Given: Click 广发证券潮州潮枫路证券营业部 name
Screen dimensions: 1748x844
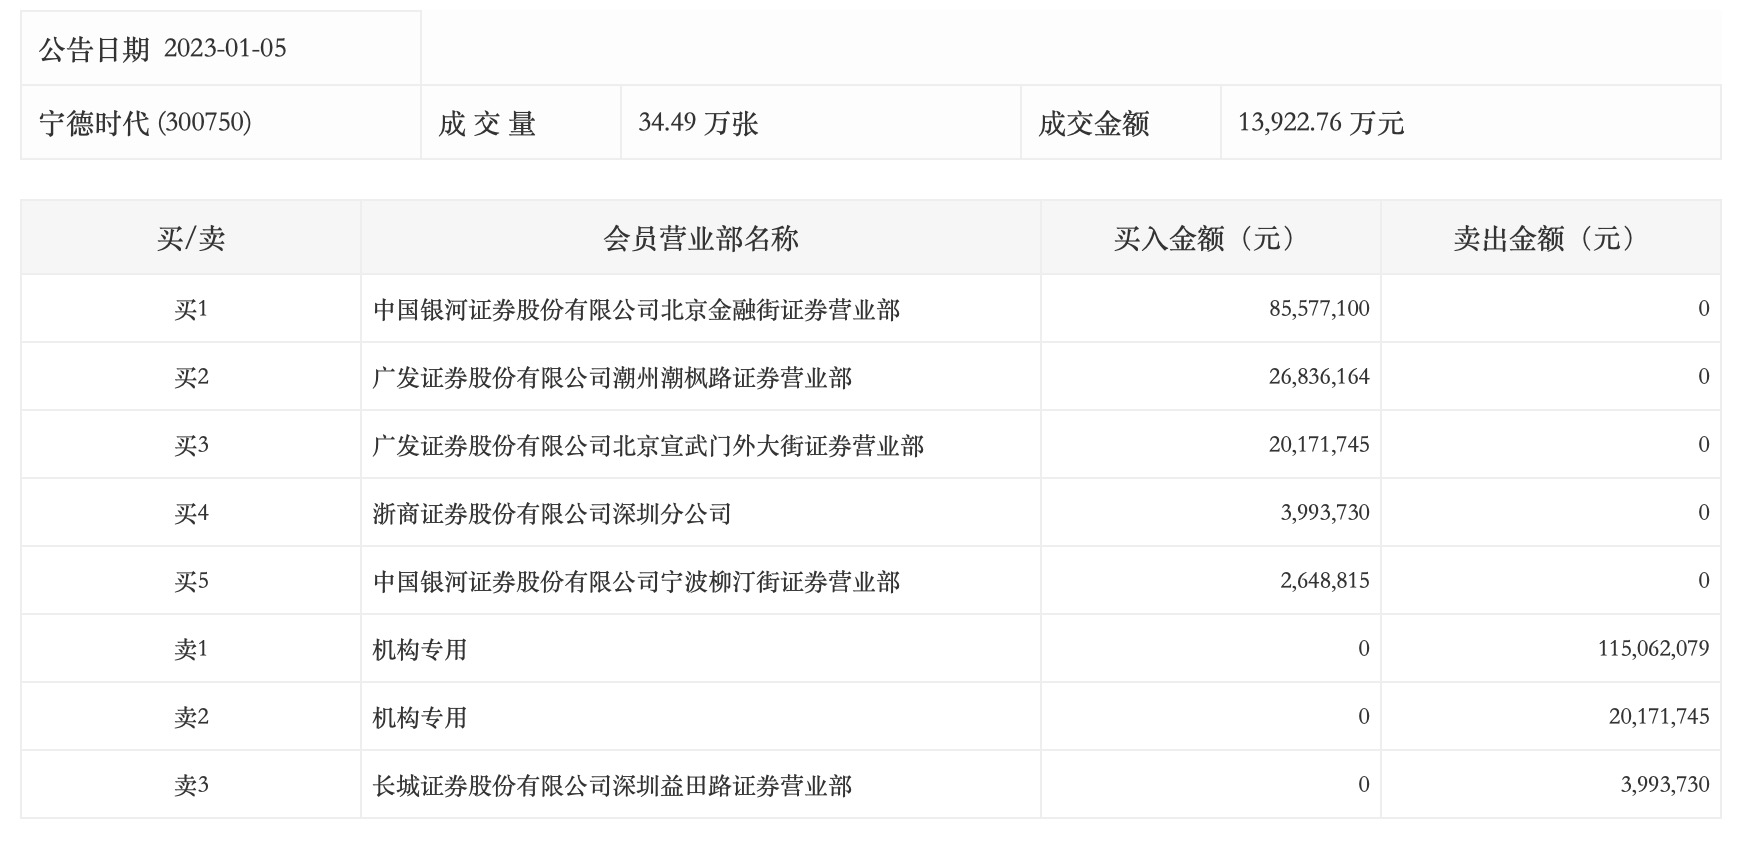Looking at the screenshot, I should (612, 378).
